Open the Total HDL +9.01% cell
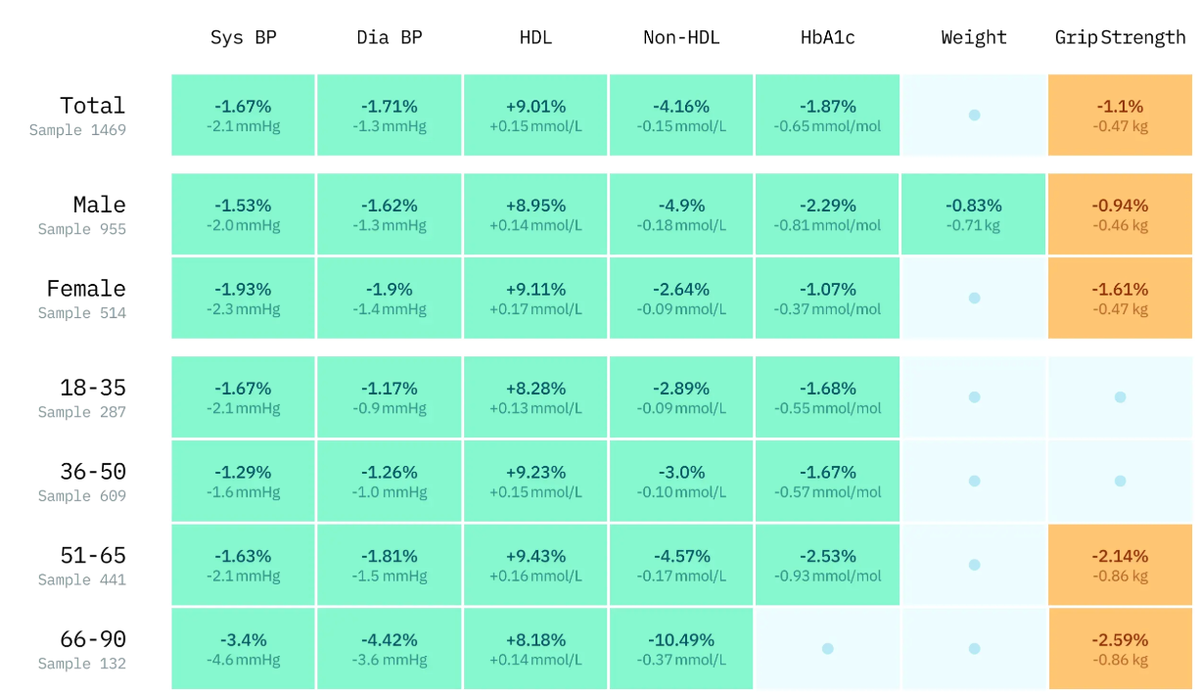Viewport: 1200px width, 693px height. 535,115
